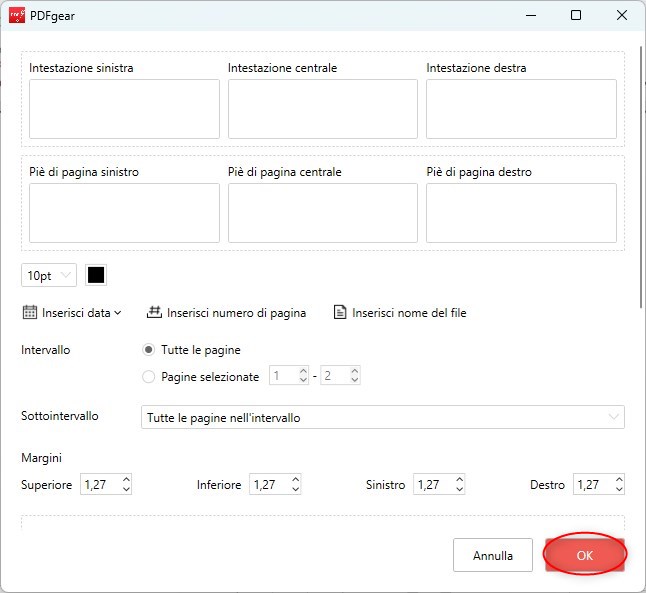This screenshot has width=646, height=593.
Task: Open the 10pt font size dropdown
Action: pyautogui.click(x=49, y=275)
